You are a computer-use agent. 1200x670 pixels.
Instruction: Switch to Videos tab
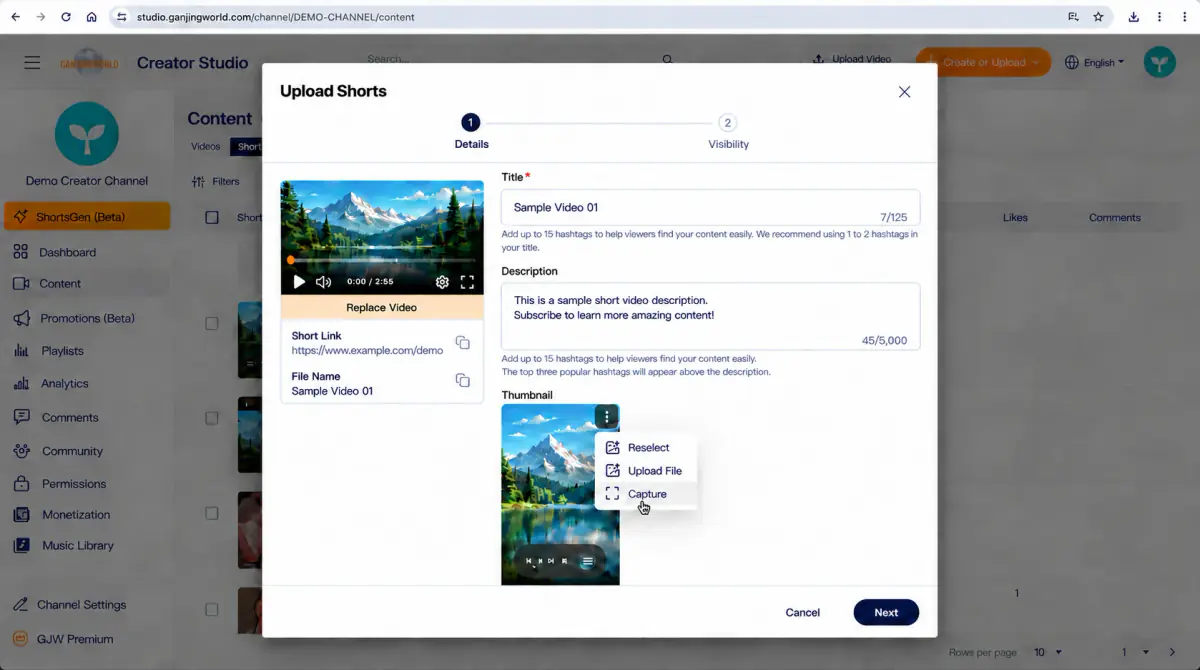coord(205,146)
